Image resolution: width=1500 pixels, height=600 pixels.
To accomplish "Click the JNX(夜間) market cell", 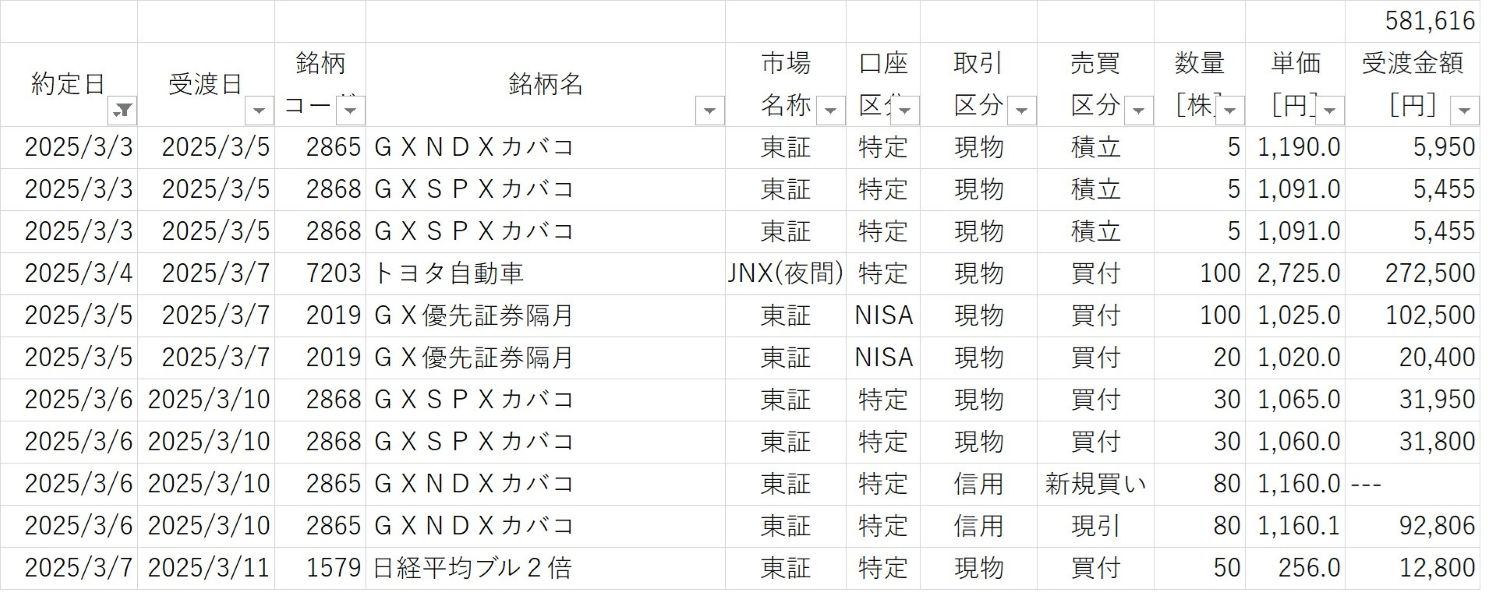I will click(x=786, y=273).
